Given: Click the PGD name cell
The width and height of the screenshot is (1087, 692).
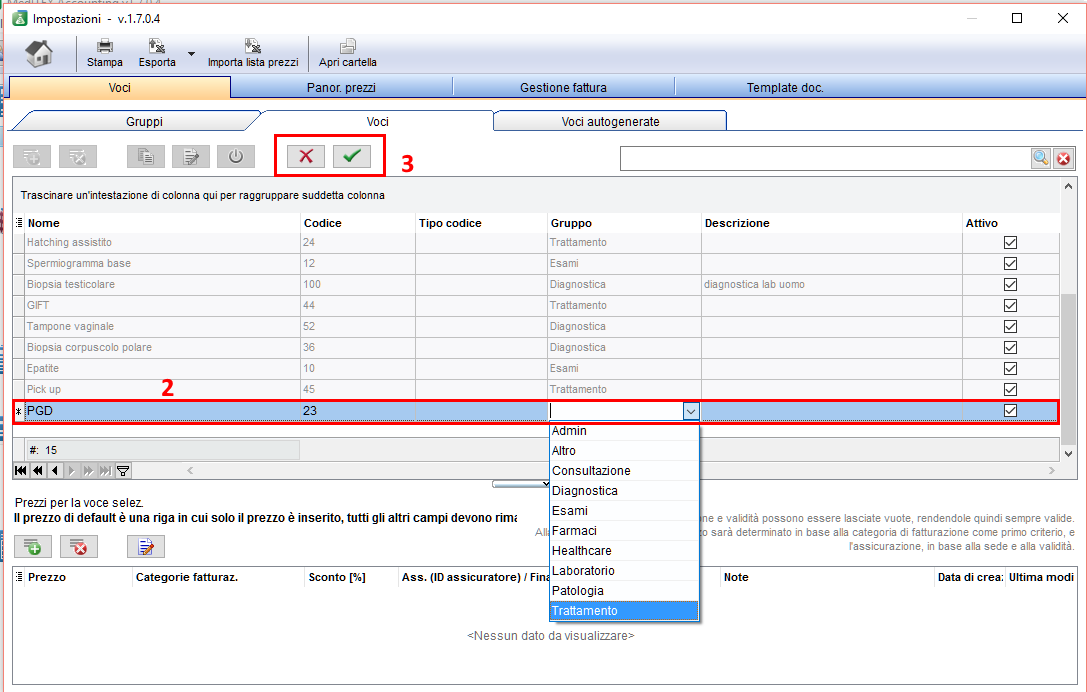Looking at the screenshot, I should pos(162,411).
